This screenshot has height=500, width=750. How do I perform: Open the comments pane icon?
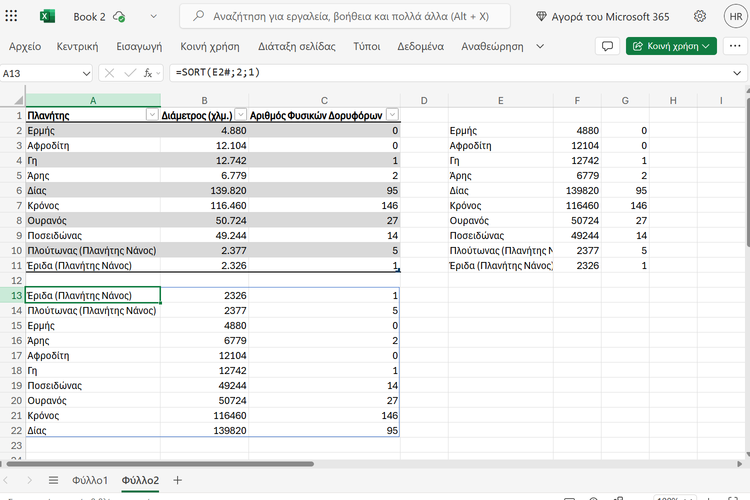(x=606, y=46)
